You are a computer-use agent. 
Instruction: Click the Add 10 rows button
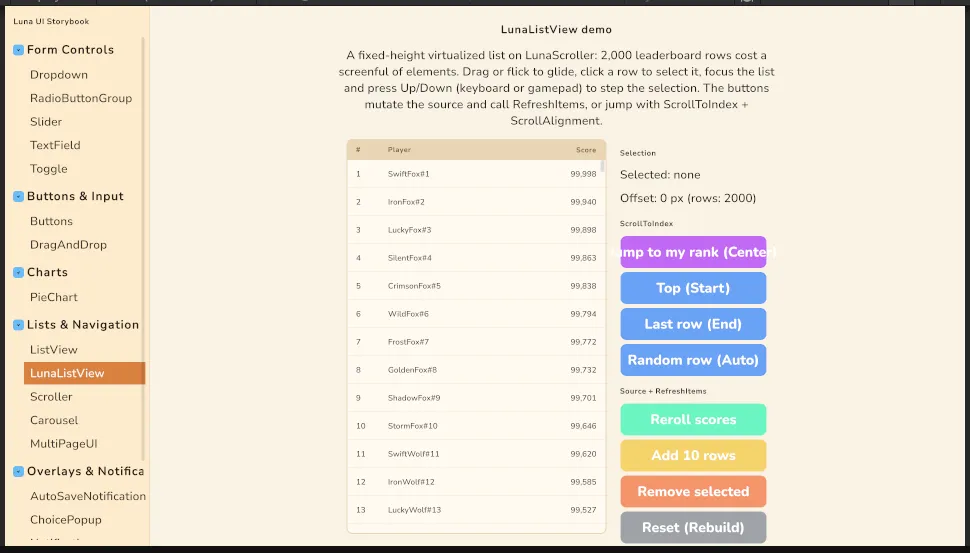pyautogui.click(x=693, y=456)
